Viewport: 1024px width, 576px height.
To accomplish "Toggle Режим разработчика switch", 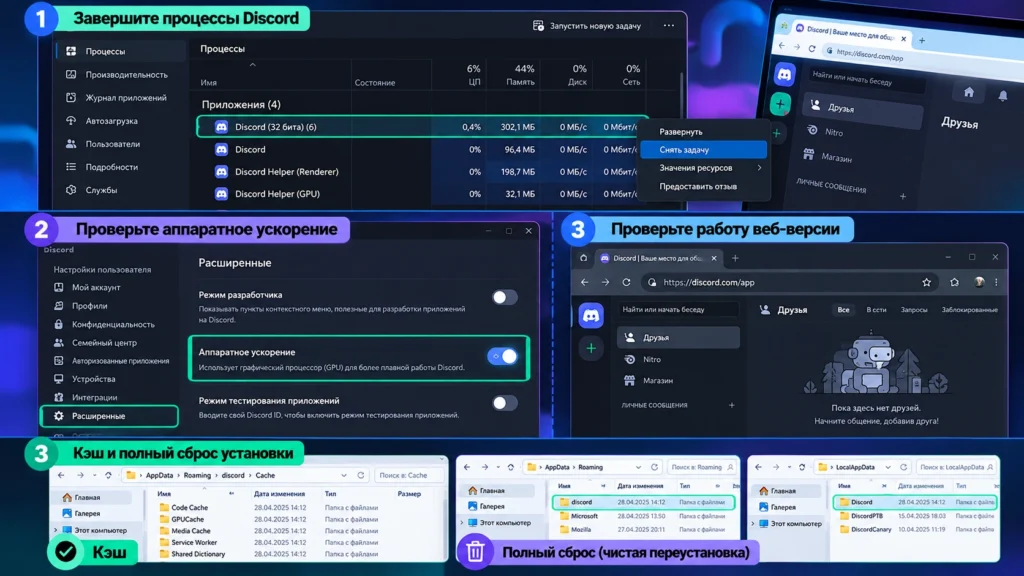I will click(x=504, y=298).
